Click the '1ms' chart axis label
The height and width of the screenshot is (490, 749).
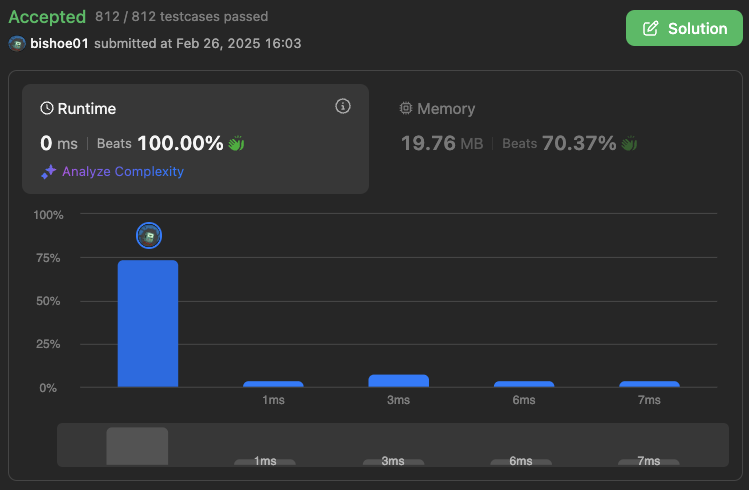click(273, 400)
